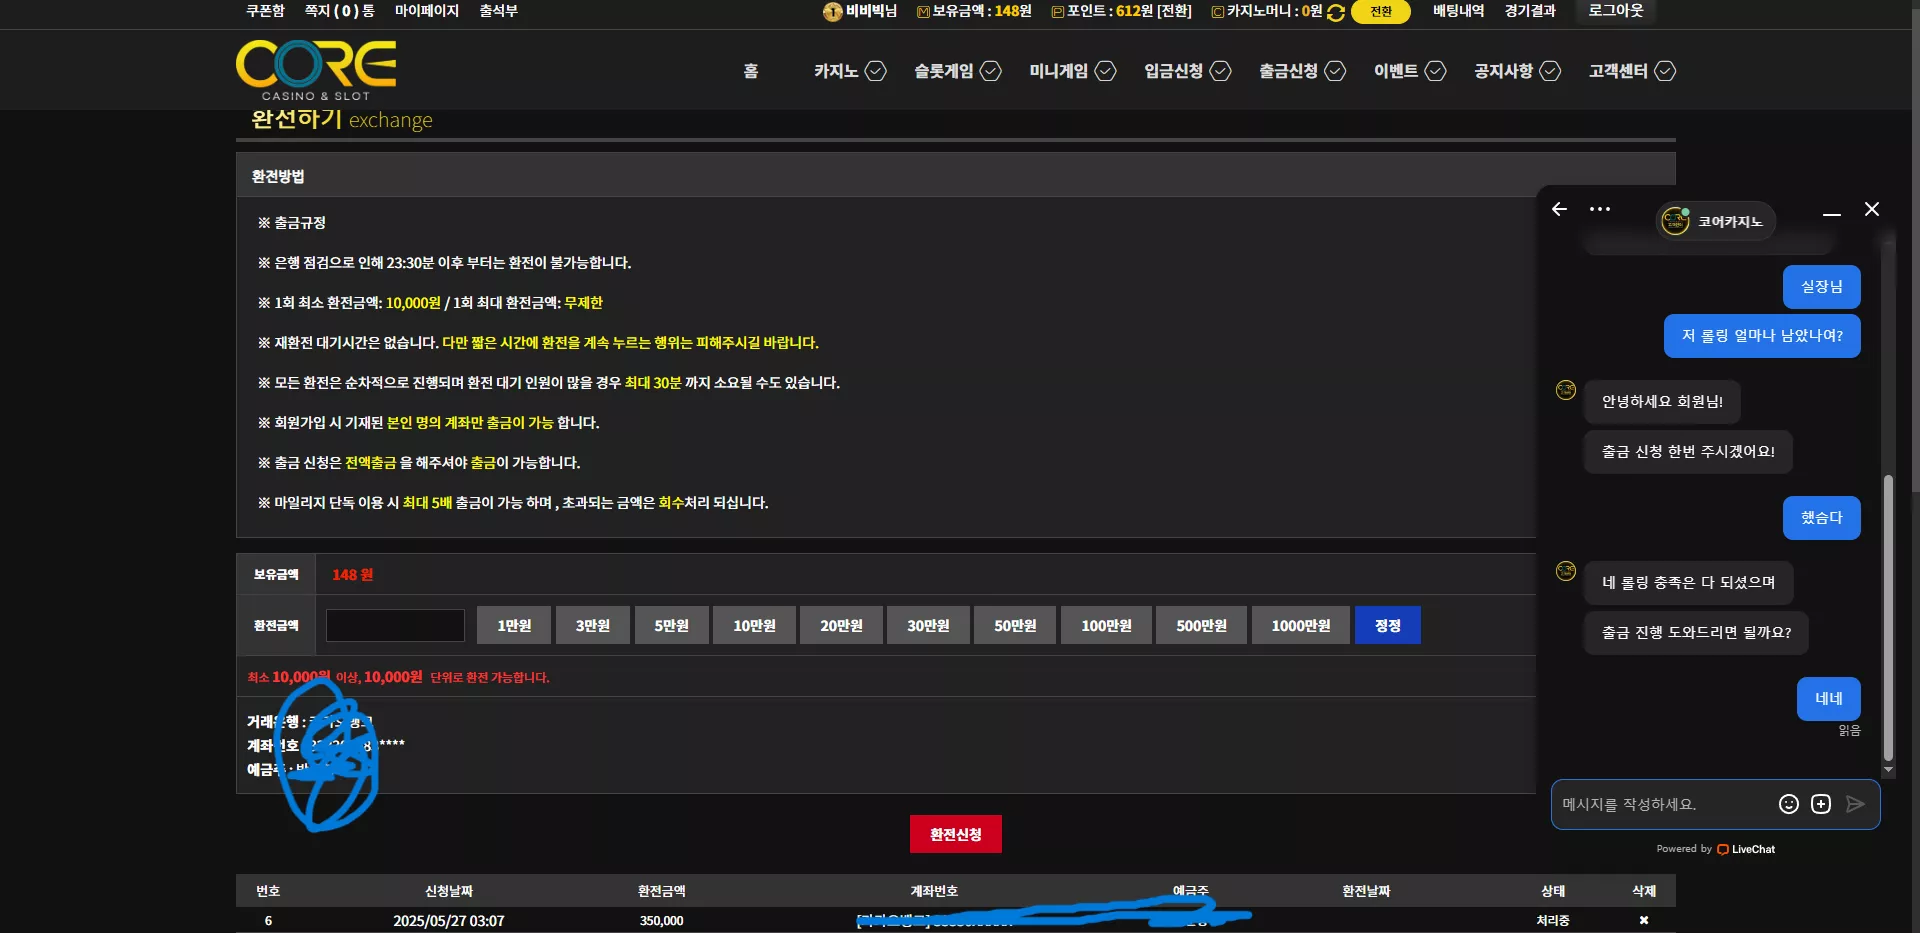Screen dimensions: 1920x933
Task: Expand the 고객센터 dropdown chevron
Action: tap(1665, 71)
